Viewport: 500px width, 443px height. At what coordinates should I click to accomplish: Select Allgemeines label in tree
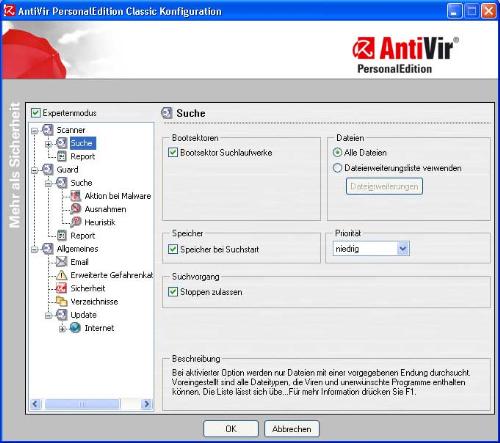click(x=77, y=249)
